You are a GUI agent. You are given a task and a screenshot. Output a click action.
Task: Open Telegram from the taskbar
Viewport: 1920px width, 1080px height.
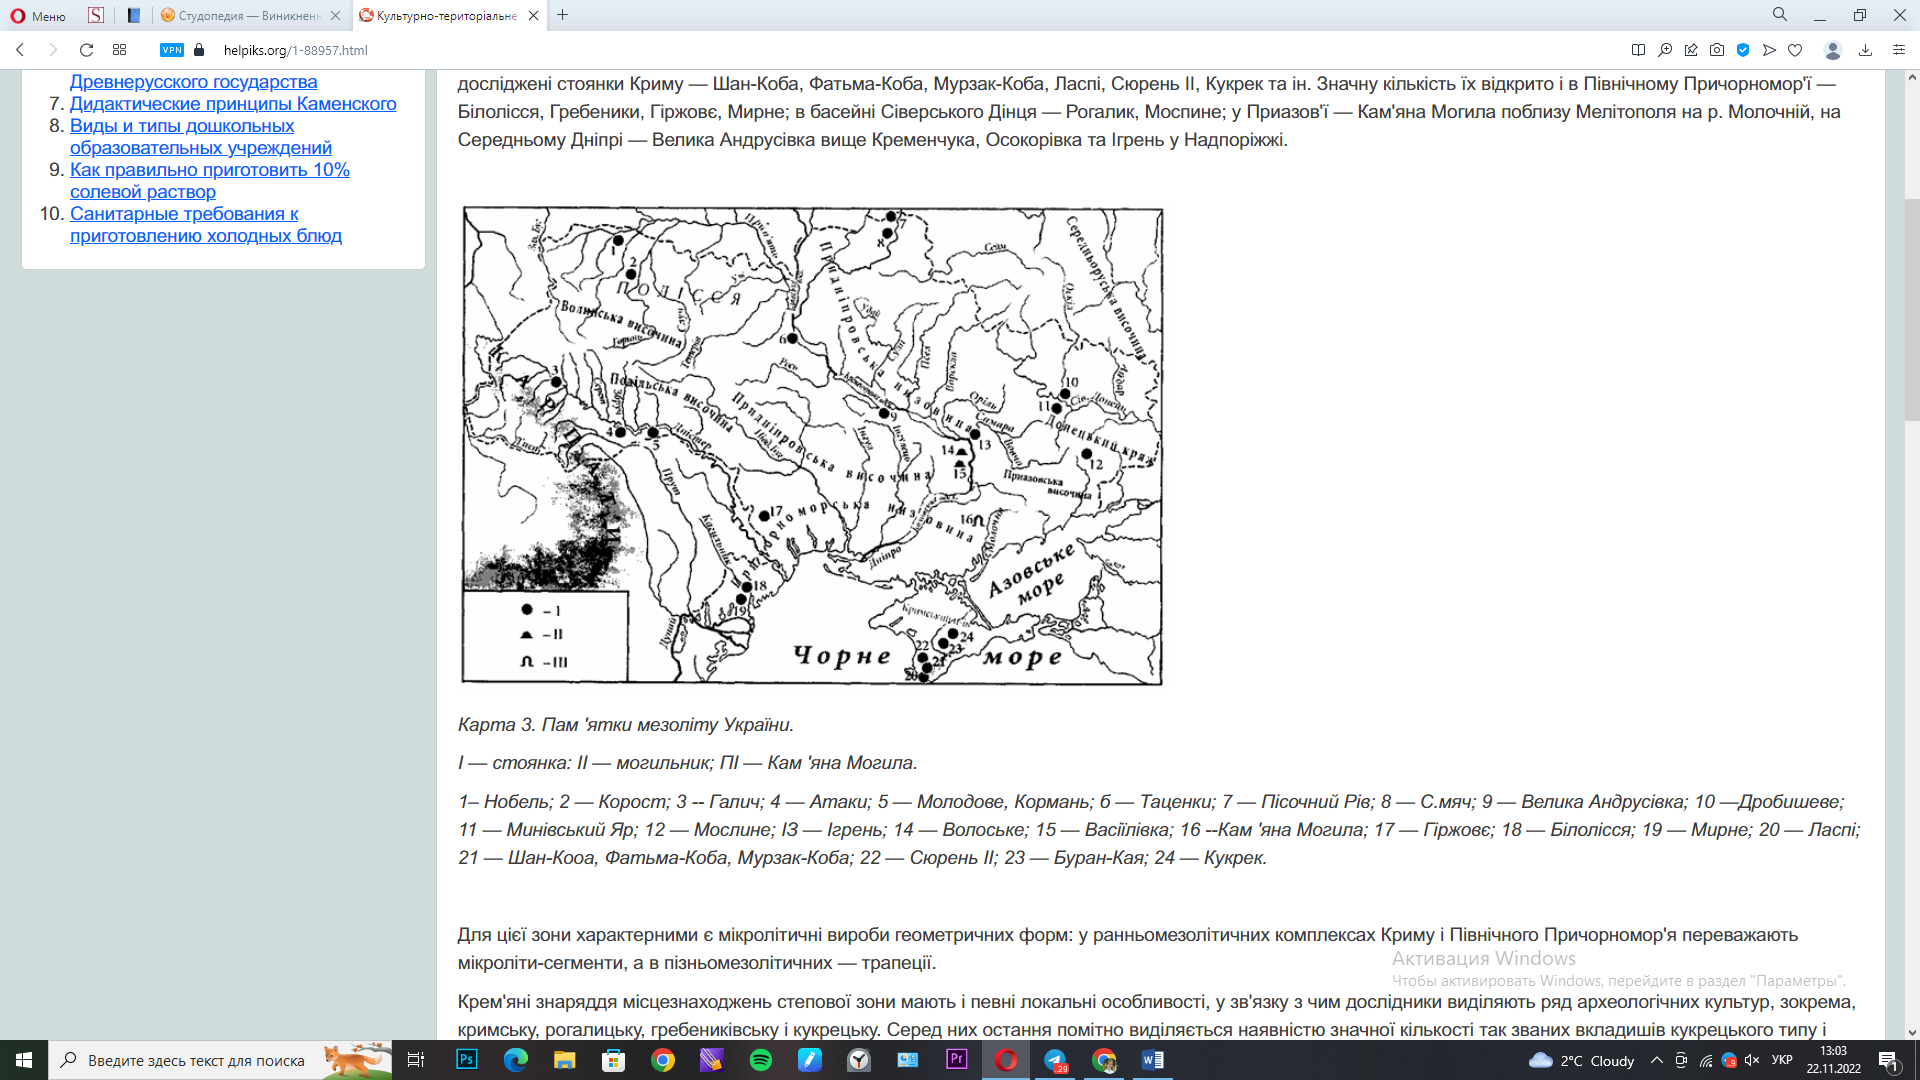coord(1055,1060)
